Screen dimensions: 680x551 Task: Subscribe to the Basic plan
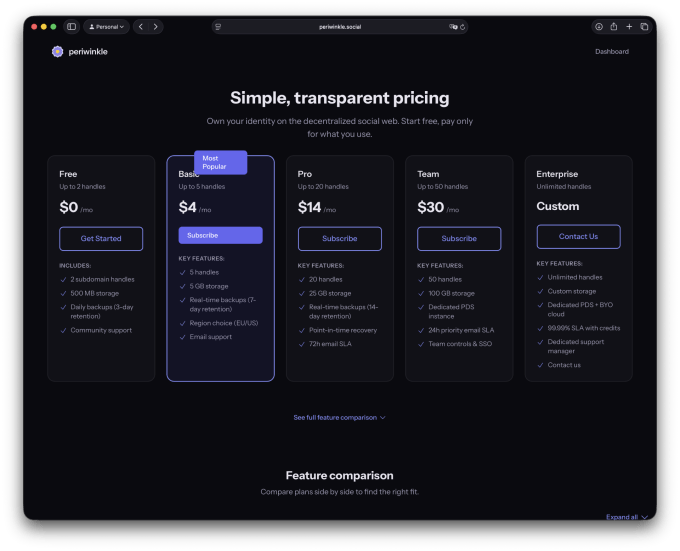tap(220, 236)
